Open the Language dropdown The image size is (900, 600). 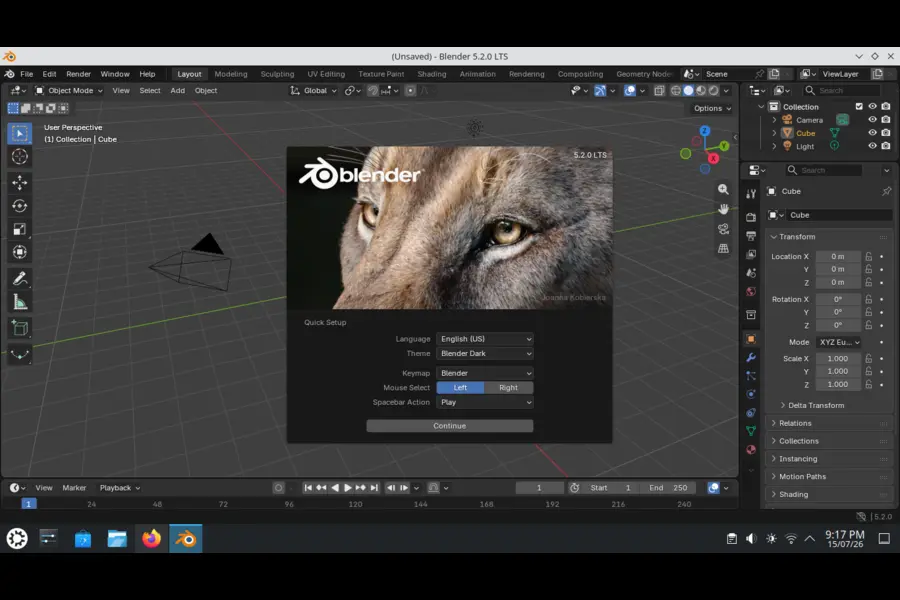pyautogui.click(x=485, y=339)
